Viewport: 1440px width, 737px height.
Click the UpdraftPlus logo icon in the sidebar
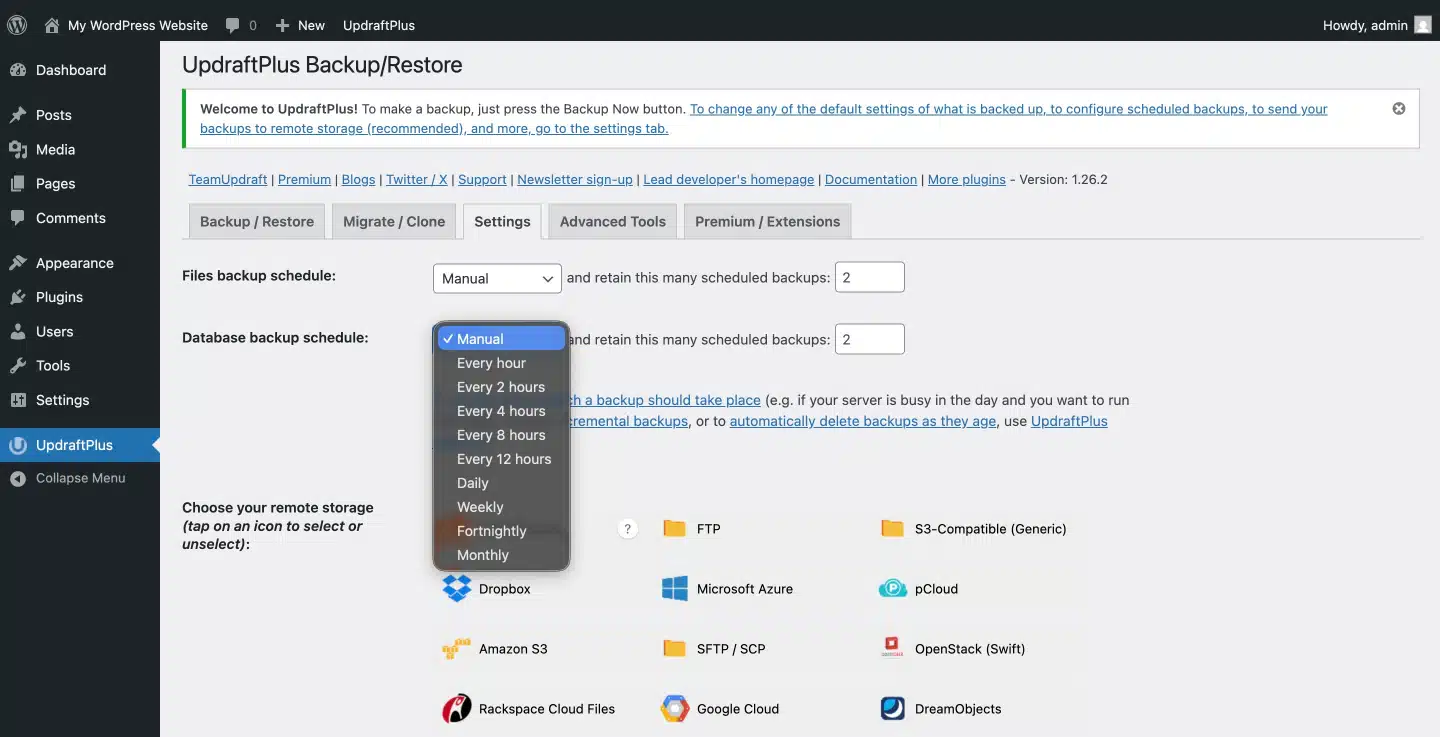pos(18,445)
